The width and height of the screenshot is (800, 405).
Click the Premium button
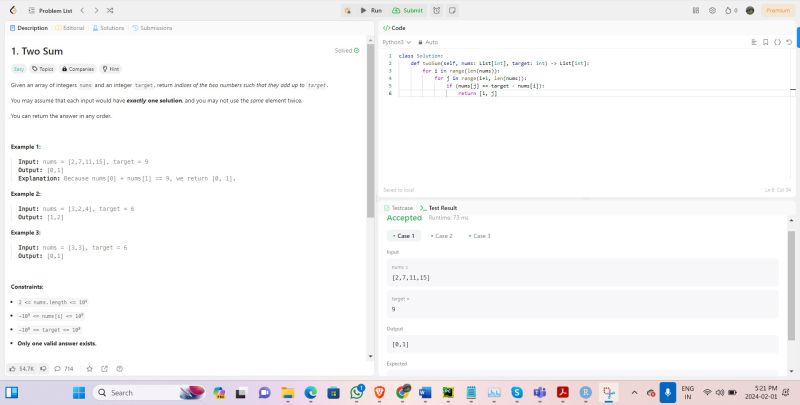click(776, 9)
